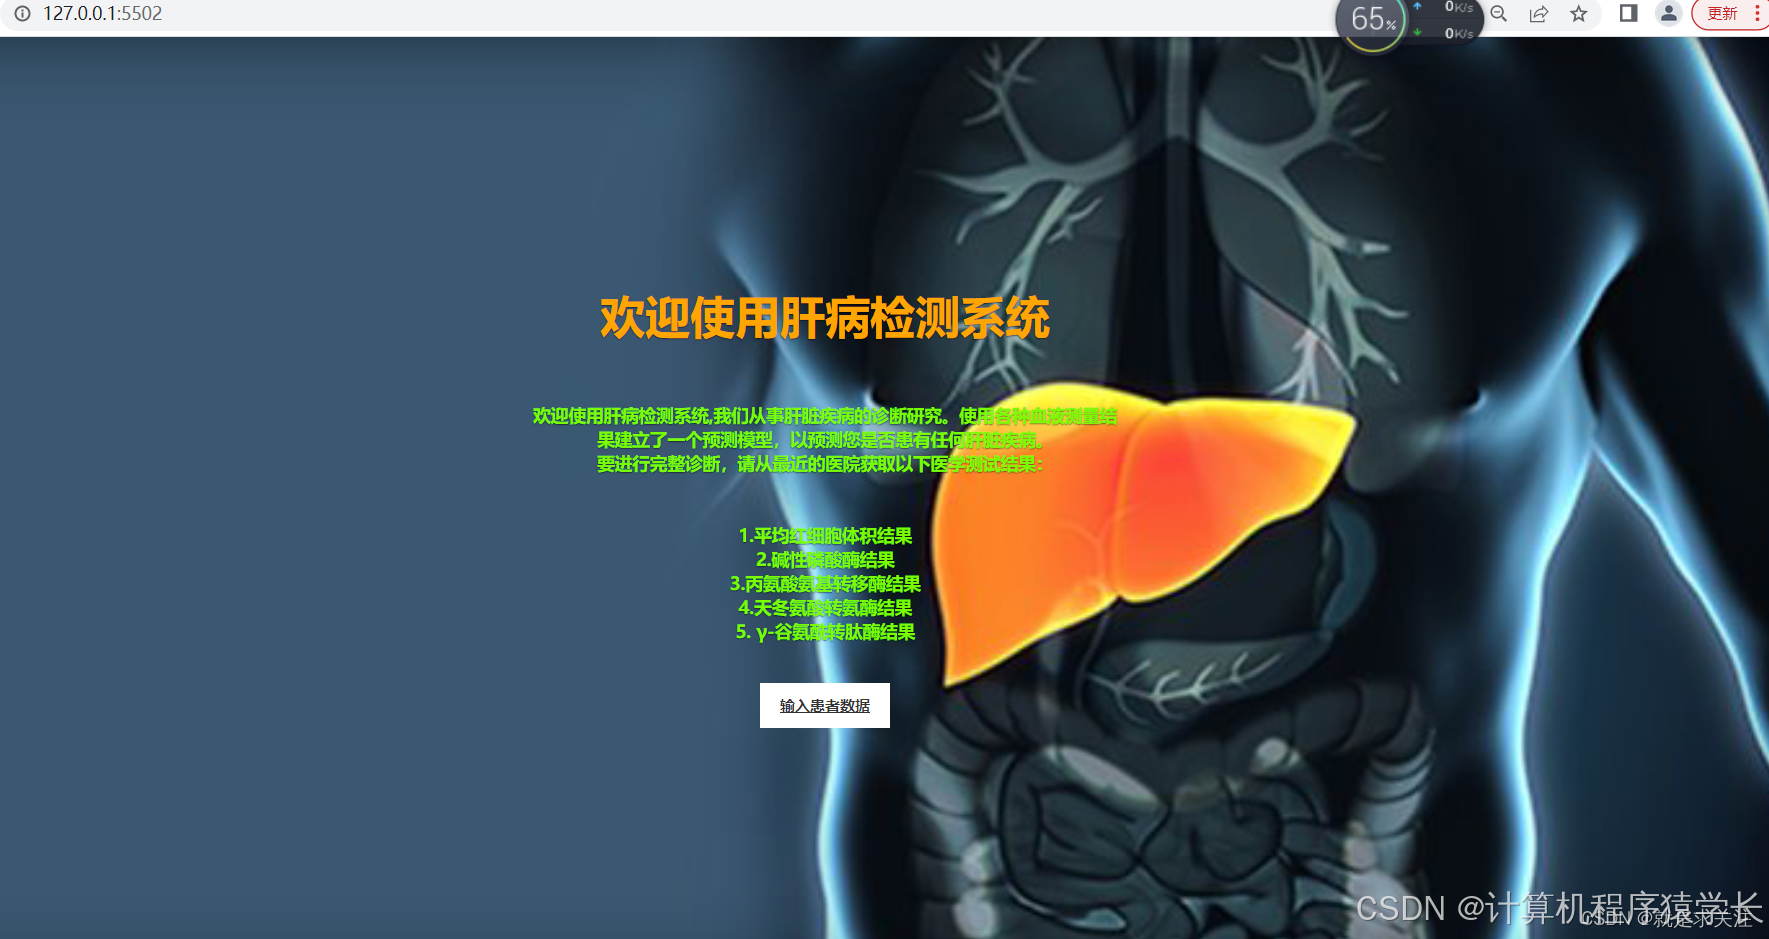1769x939 pixels.
Task: Click the zoom-out magnifier icon in the toolbar
Action: coord(1498,14)
